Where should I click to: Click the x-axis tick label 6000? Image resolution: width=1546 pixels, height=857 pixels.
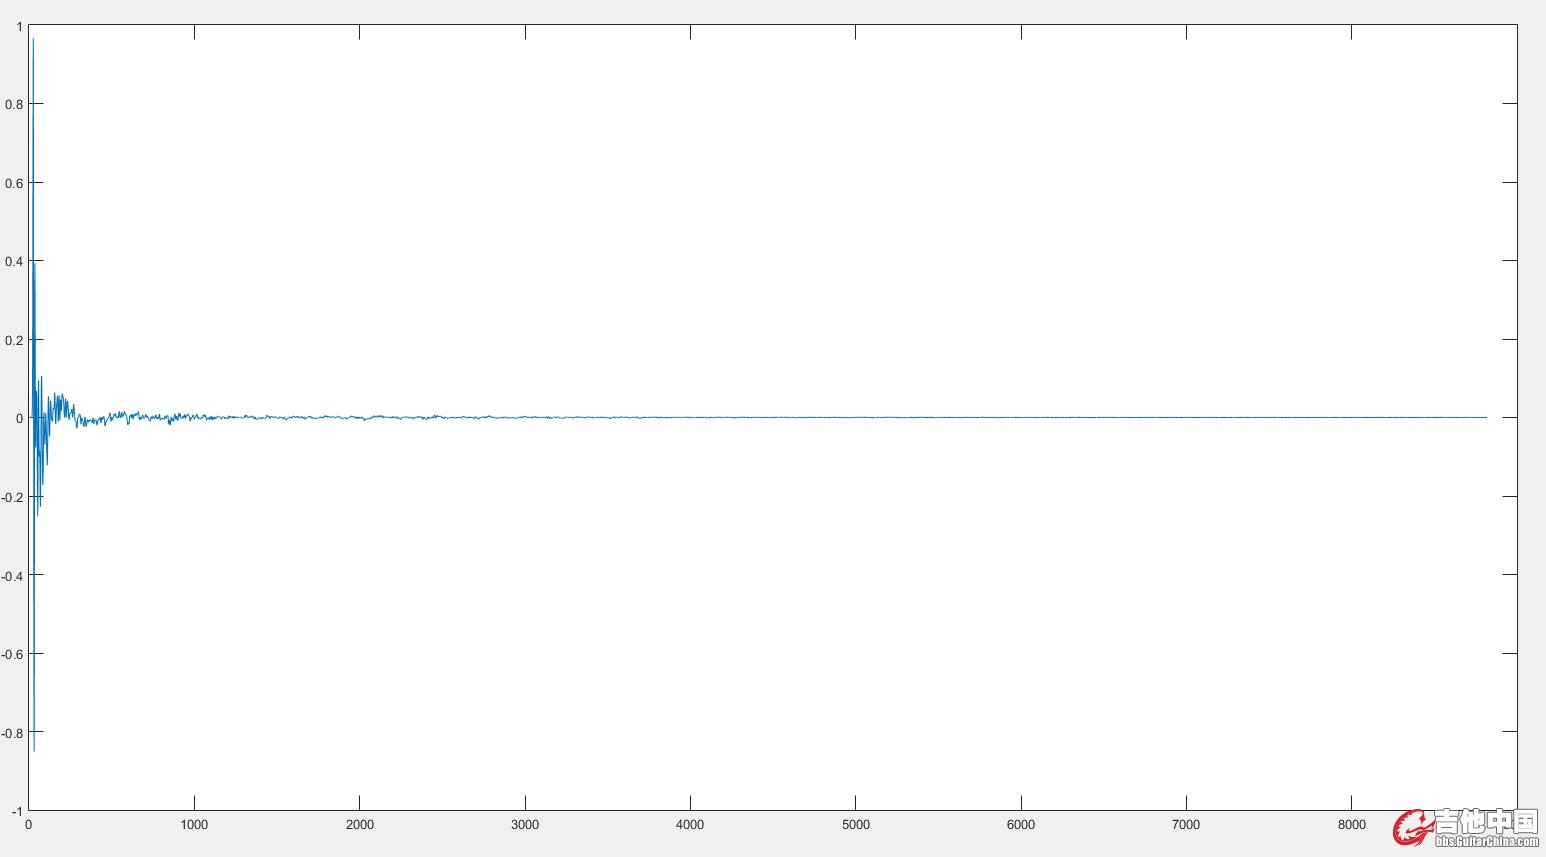point(1021,825)
